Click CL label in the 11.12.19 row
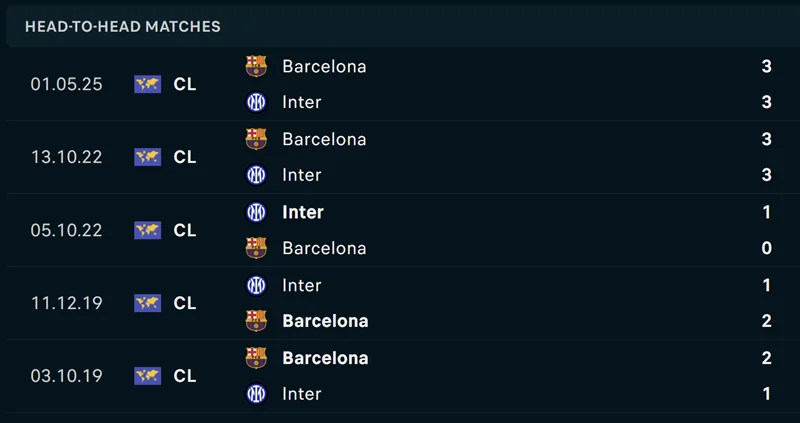The height and width of the screenshot is (423, 800). tap(185, 303)
